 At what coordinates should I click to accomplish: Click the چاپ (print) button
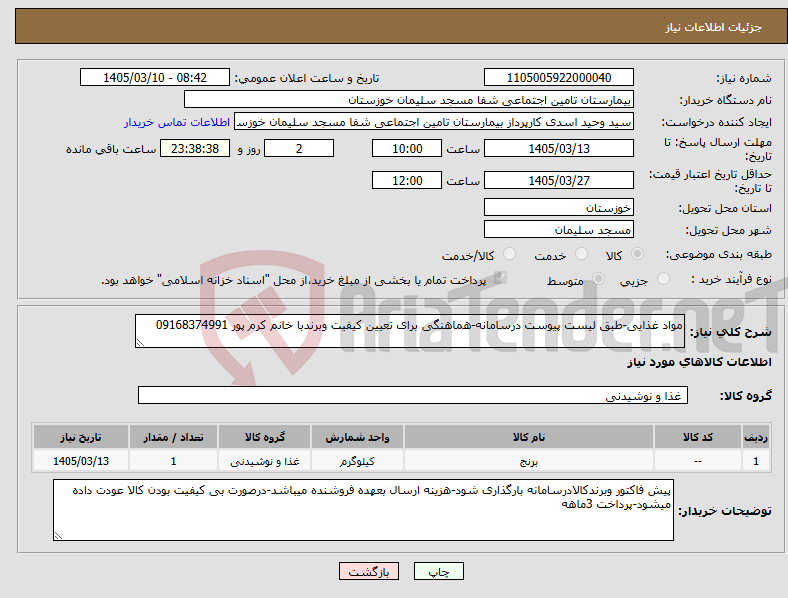439,571
